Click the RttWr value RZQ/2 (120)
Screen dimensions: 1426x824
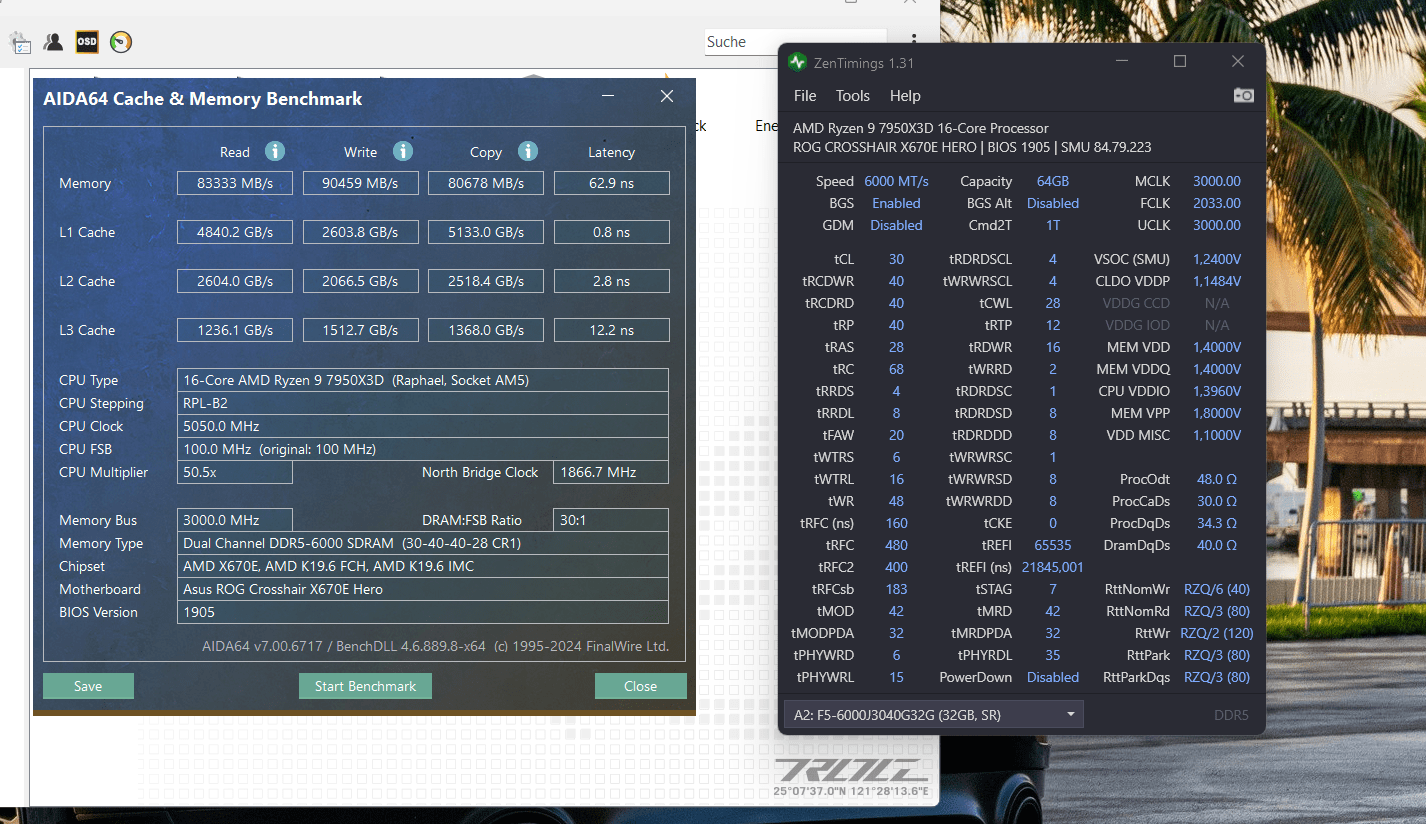[x=1217, y=633]
